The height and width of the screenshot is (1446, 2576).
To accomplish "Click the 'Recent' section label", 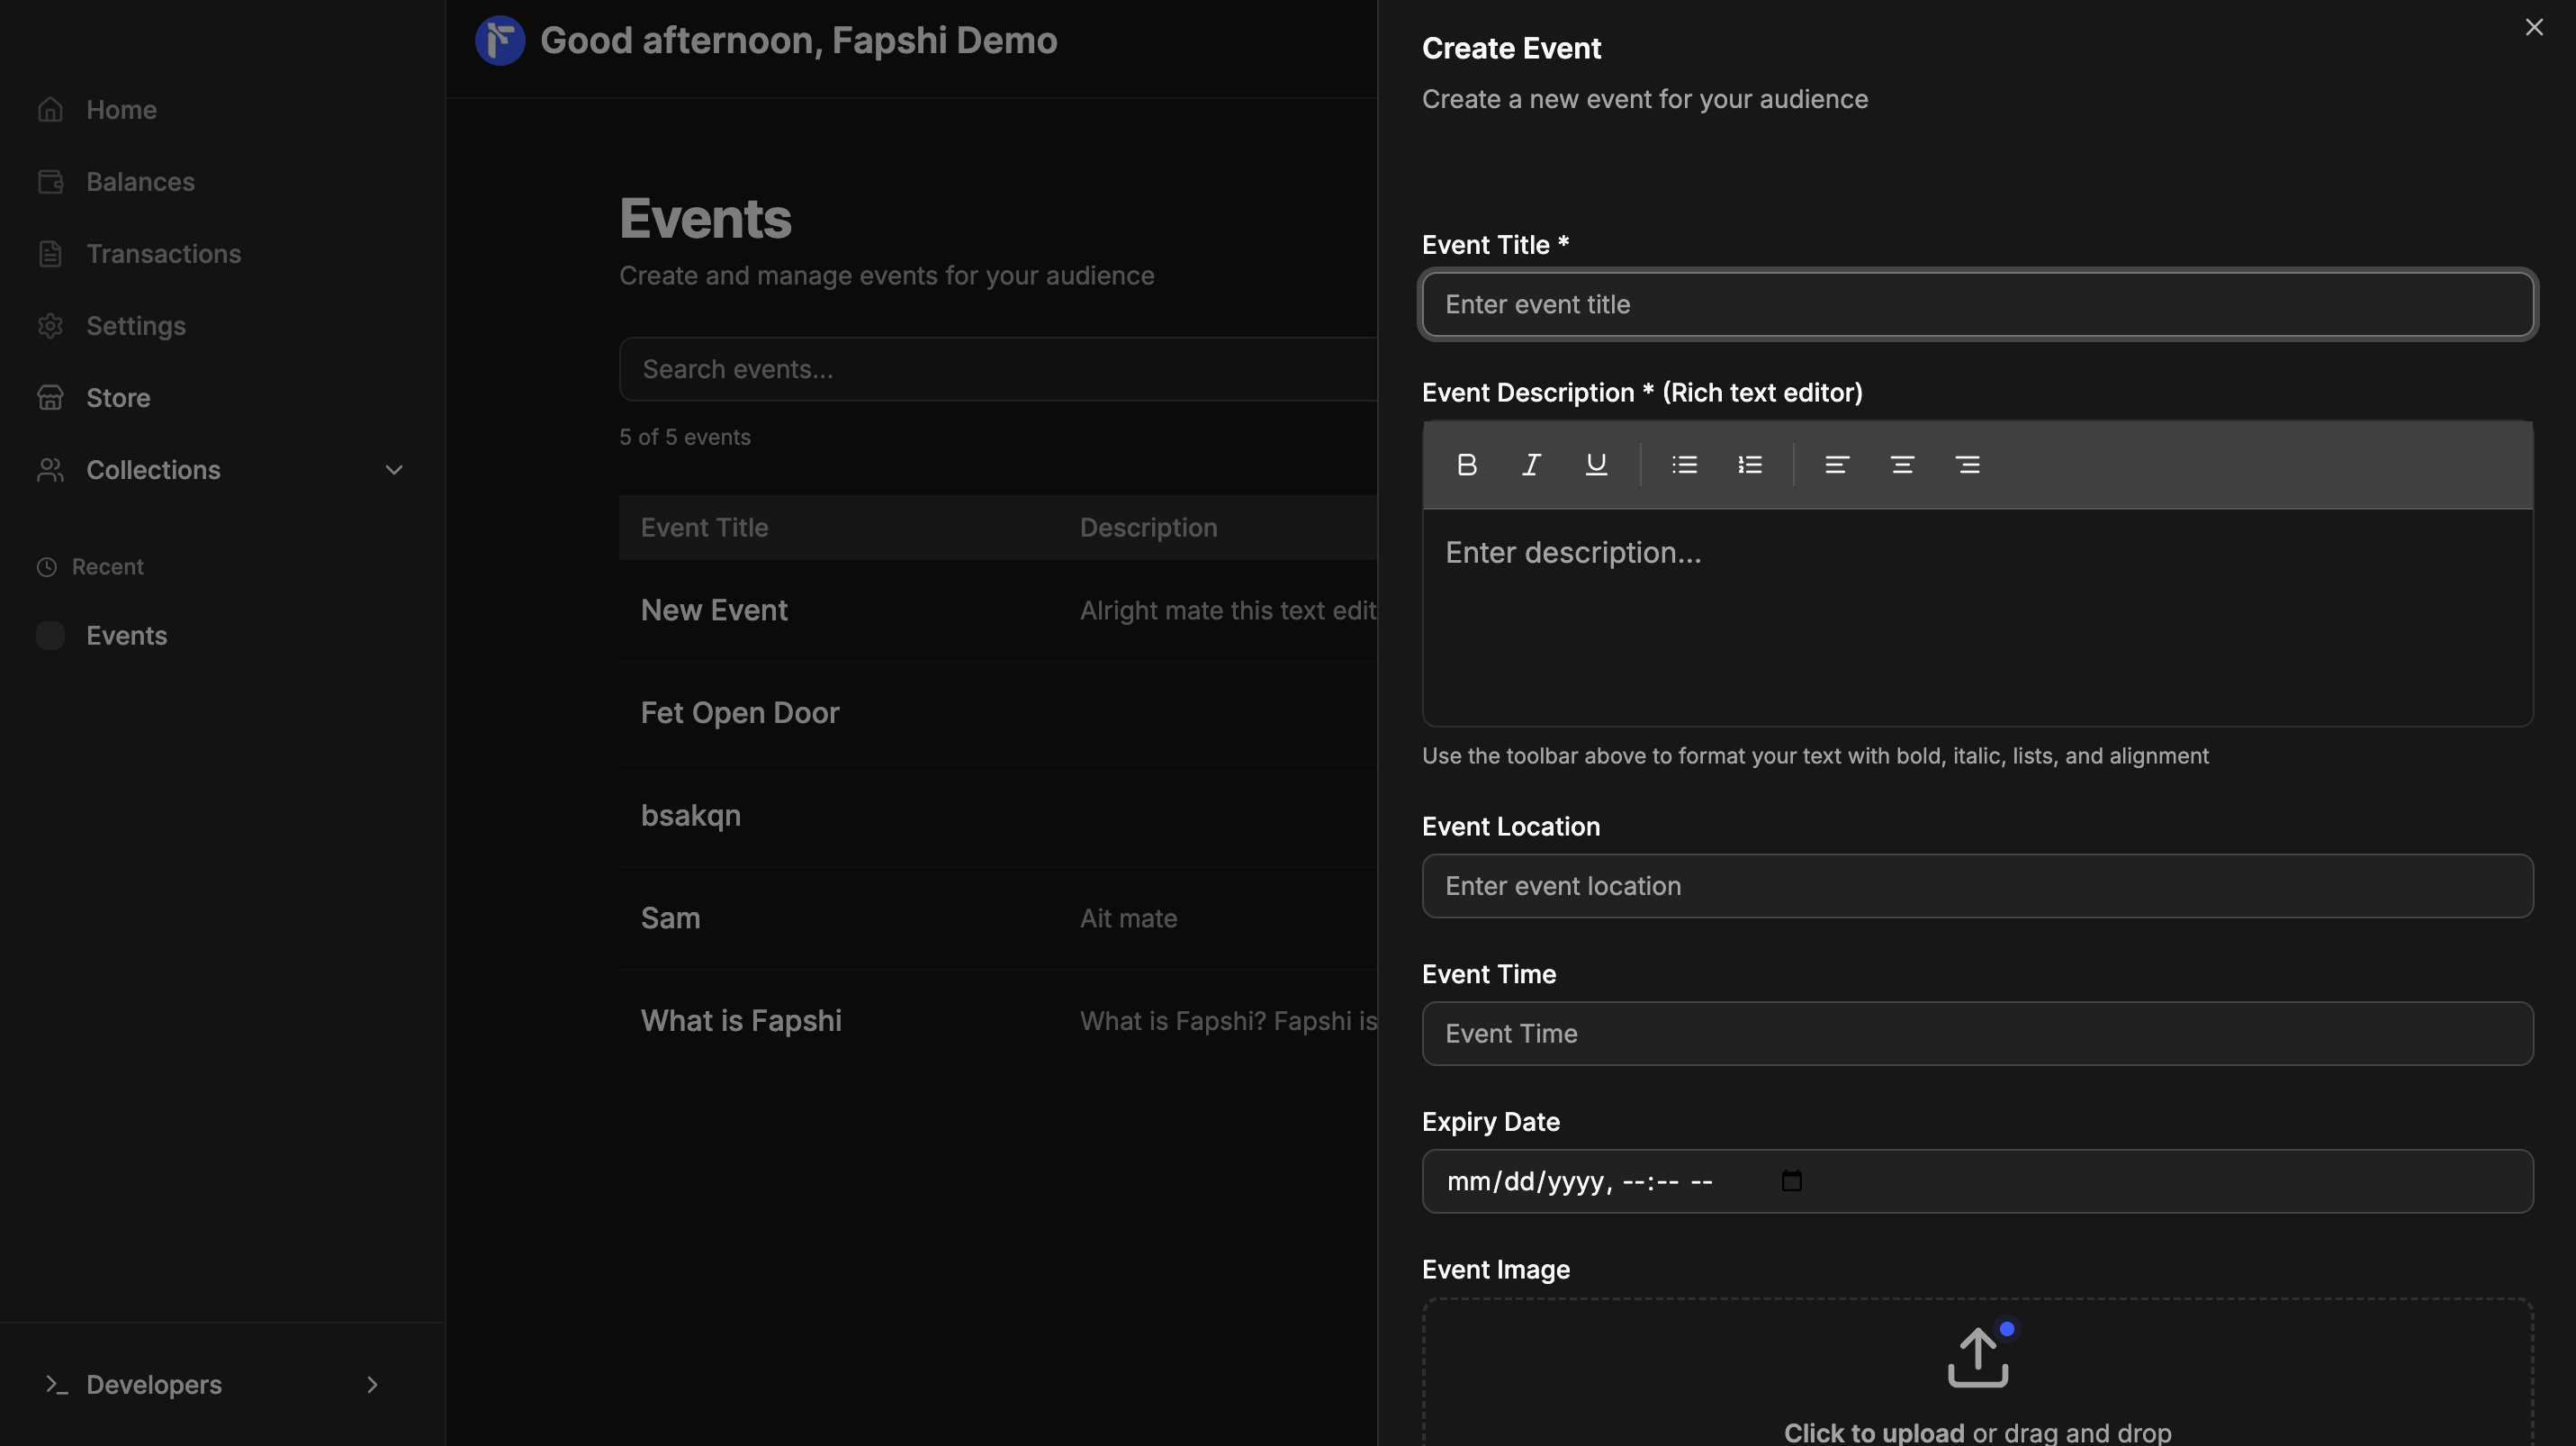I will tap(108, 567).
